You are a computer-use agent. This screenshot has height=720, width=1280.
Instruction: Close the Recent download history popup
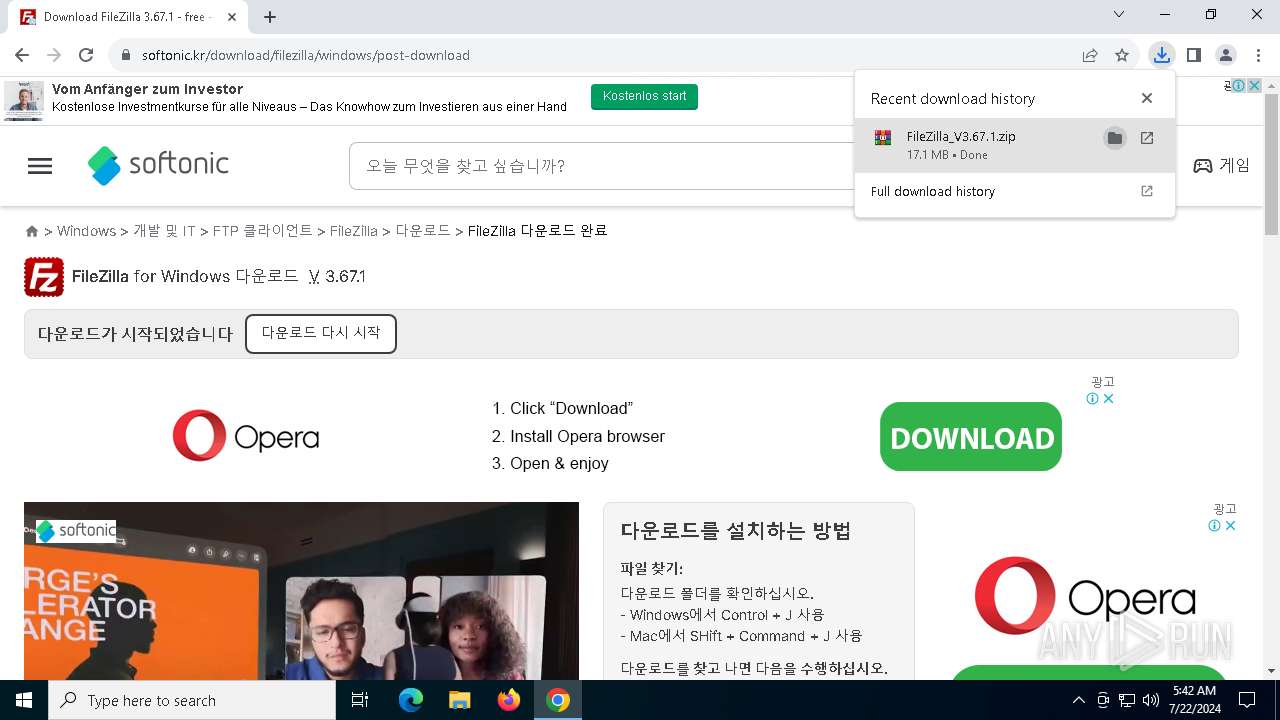click(x=1147, y=98)
